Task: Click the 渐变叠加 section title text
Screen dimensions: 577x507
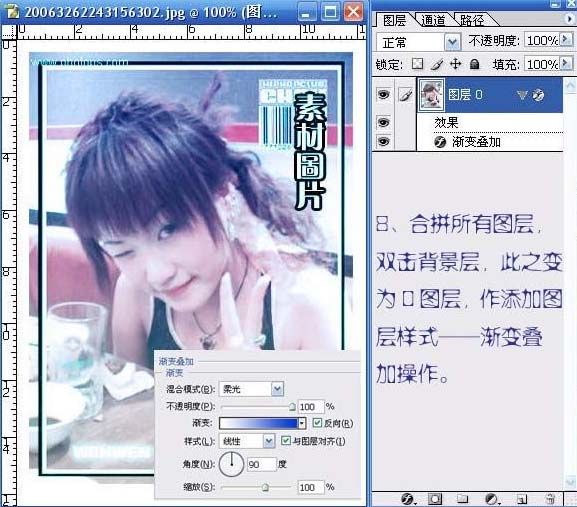Action: click(176, 361)
